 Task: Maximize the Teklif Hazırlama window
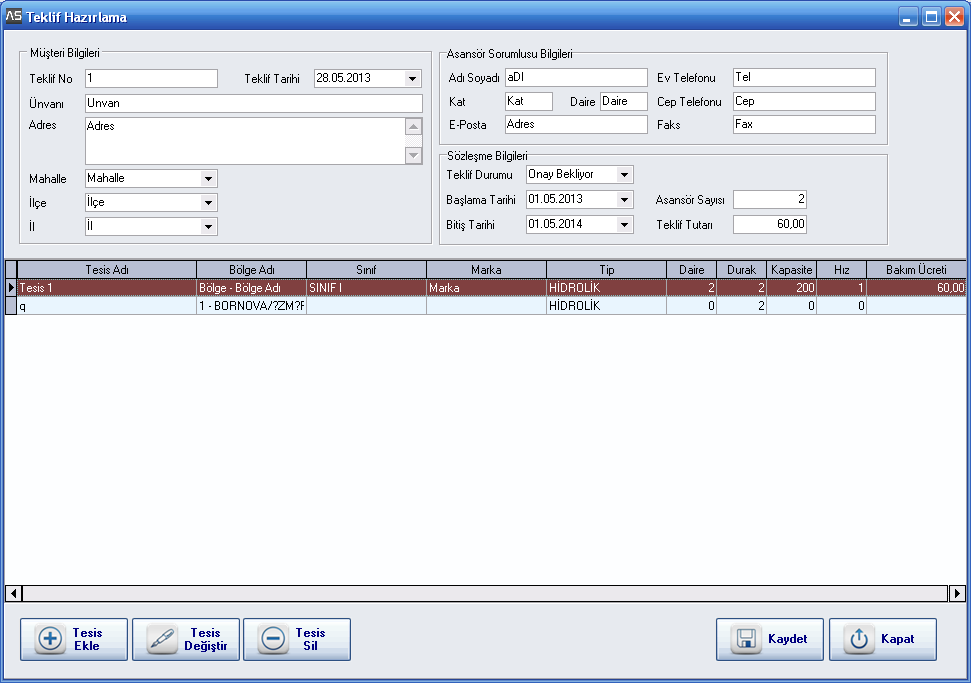click(931, 17)
